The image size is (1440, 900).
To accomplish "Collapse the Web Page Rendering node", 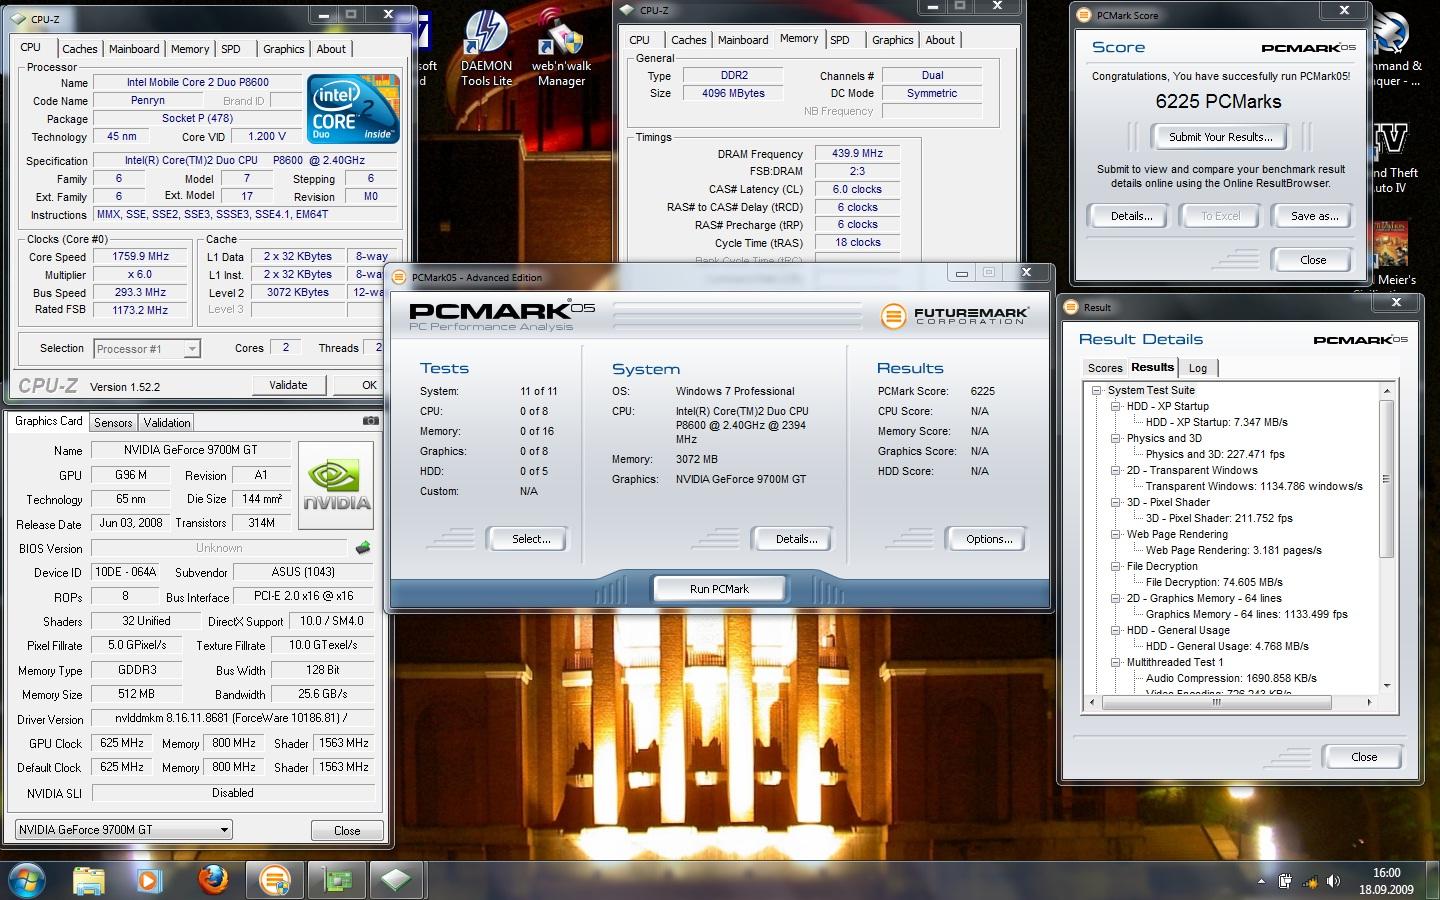I will [x=1116, y=534].
